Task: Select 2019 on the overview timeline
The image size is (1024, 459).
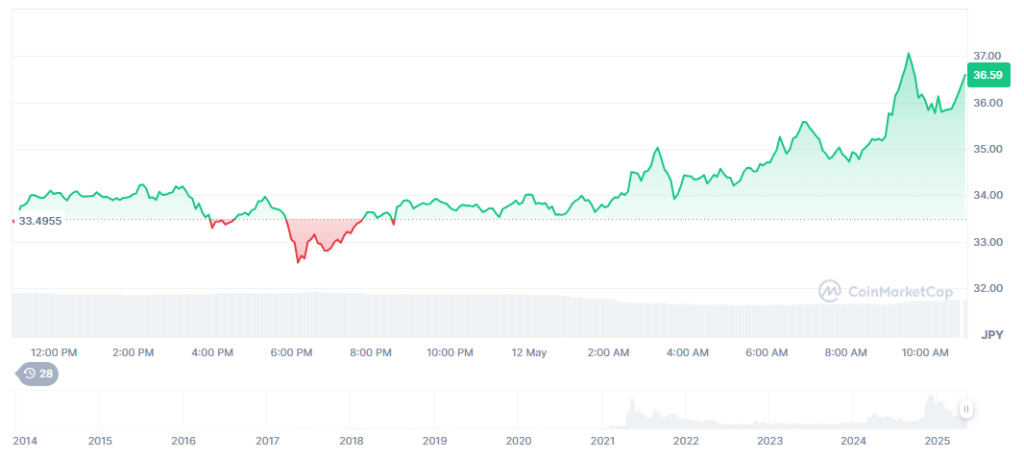Action: pyautogui.click(x=435, y=441)
